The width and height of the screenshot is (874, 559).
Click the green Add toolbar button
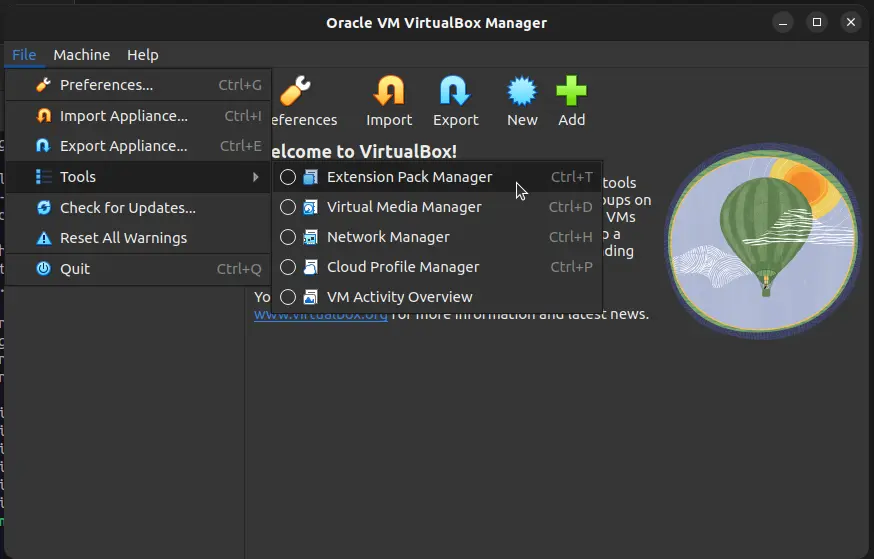click(571, 101)
